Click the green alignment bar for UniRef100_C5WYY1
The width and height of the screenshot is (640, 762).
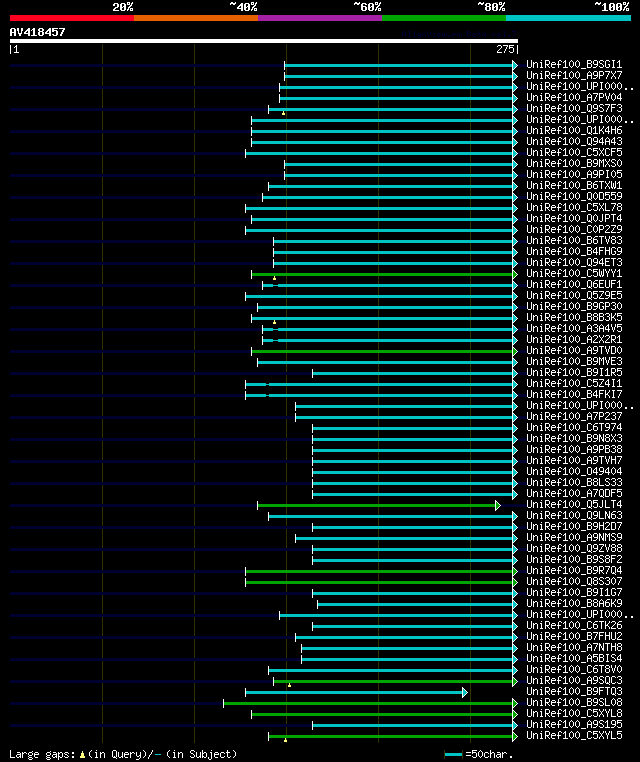(x=382, y=275)
